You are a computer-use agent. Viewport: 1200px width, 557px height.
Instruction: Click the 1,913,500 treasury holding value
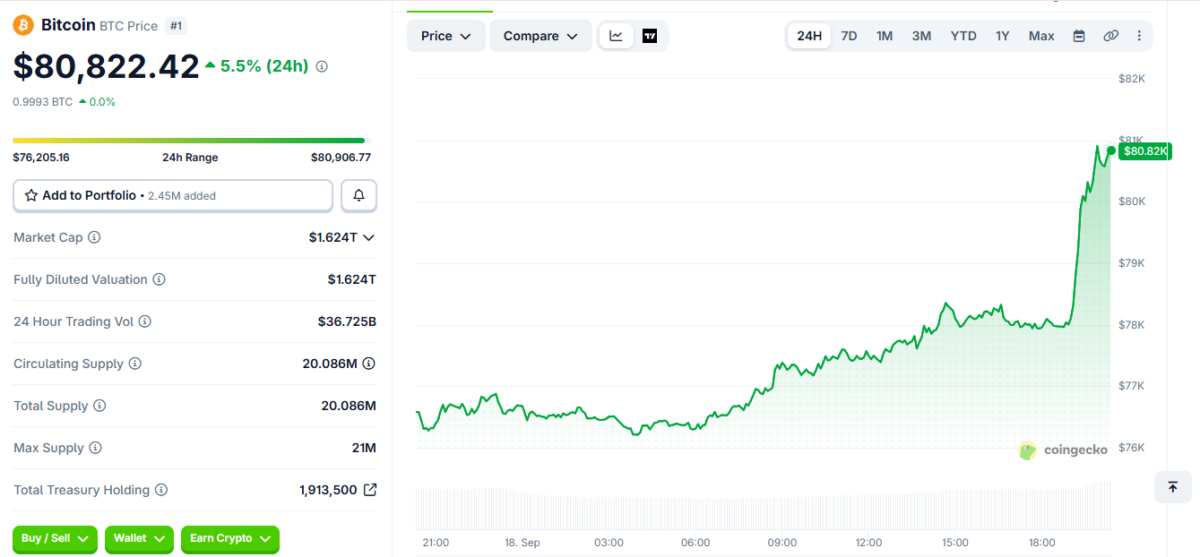328,490
